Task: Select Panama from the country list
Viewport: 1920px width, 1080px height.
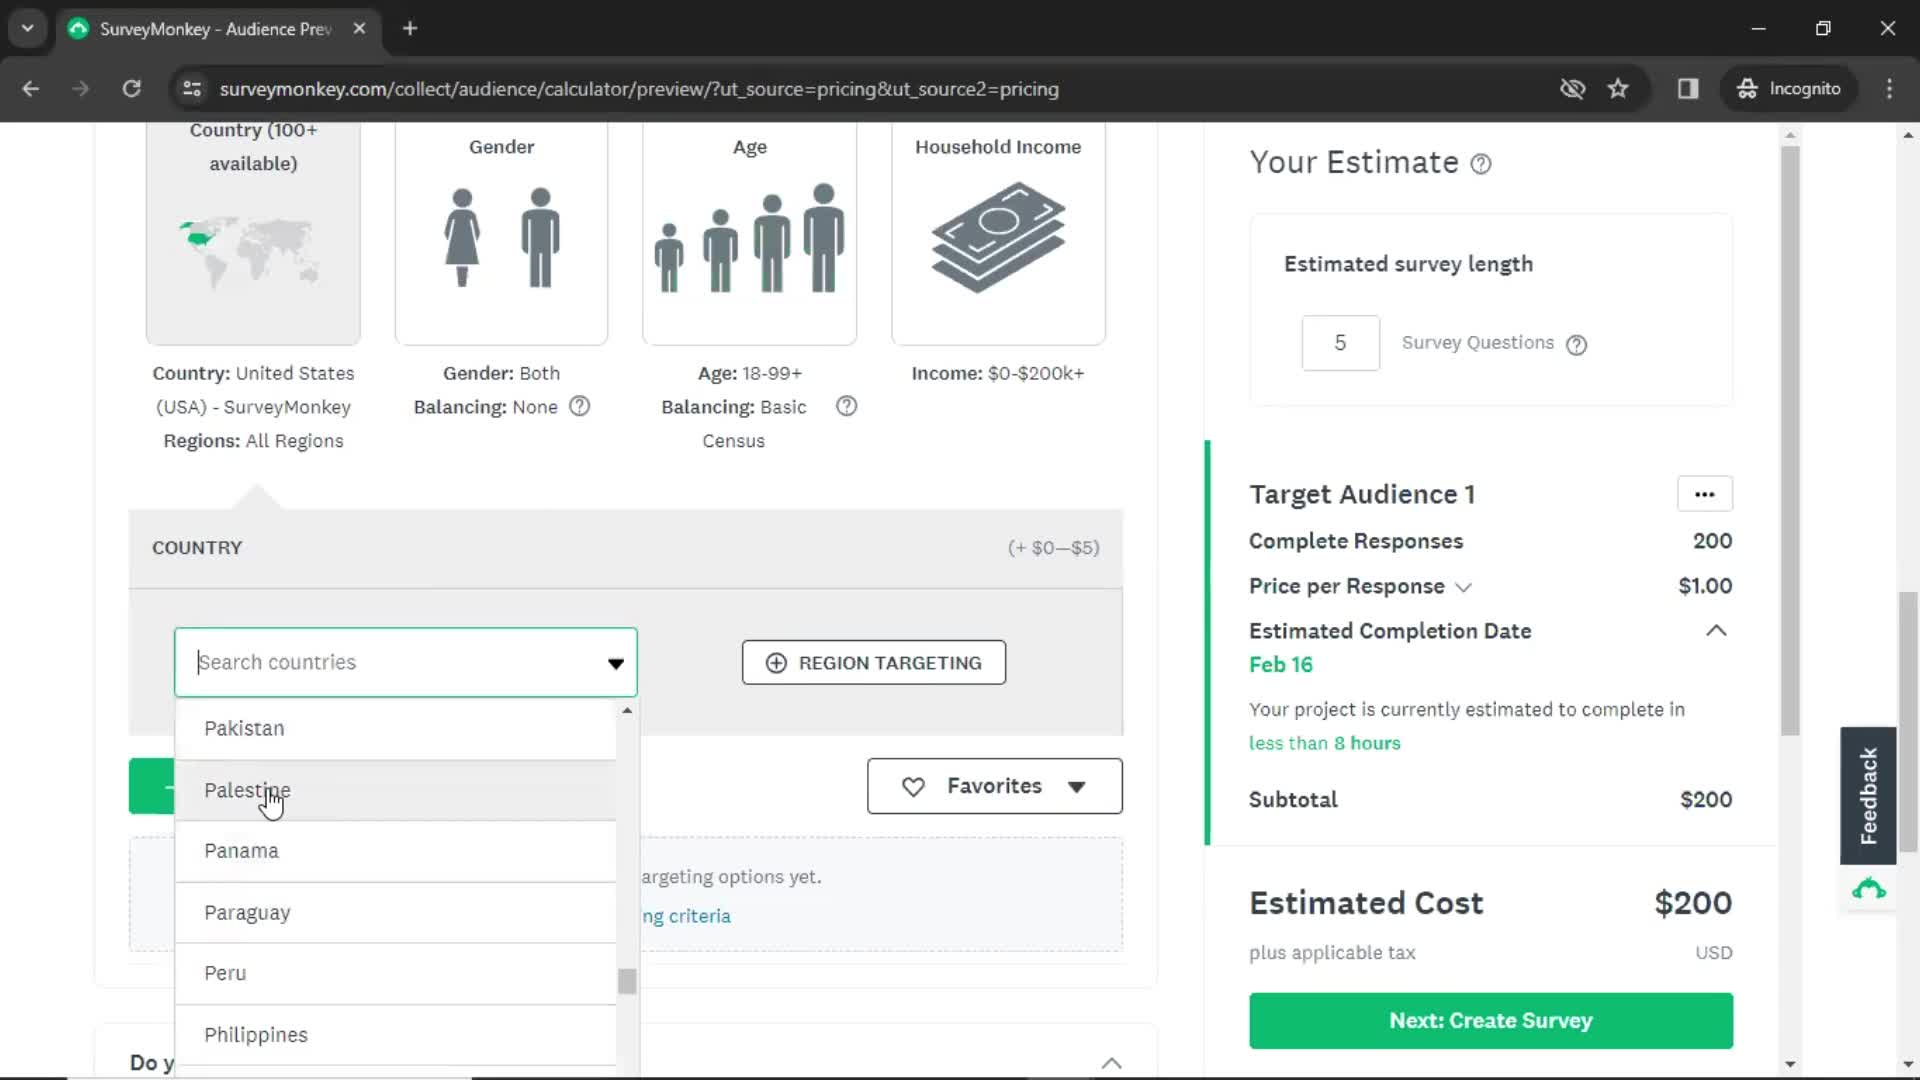Action: (396, 851)
